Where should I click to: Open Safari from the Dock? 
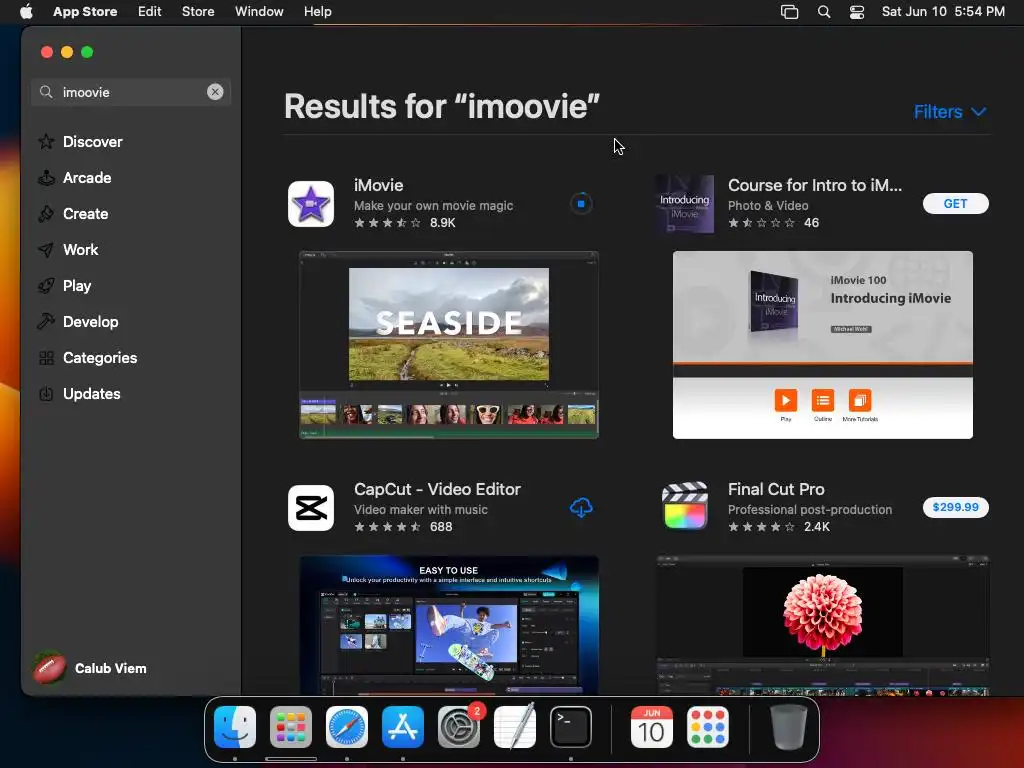click(347, 727)
